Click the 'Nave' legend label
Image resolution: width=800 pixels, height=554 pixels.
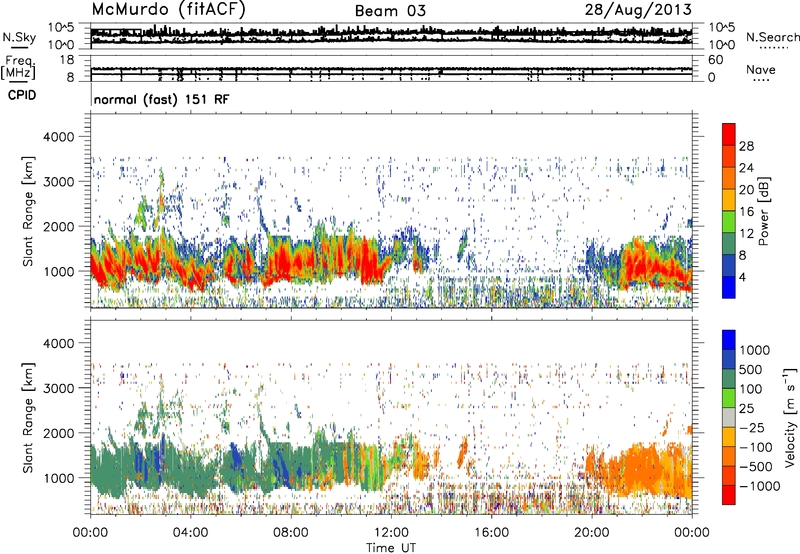tap(761, 69)
